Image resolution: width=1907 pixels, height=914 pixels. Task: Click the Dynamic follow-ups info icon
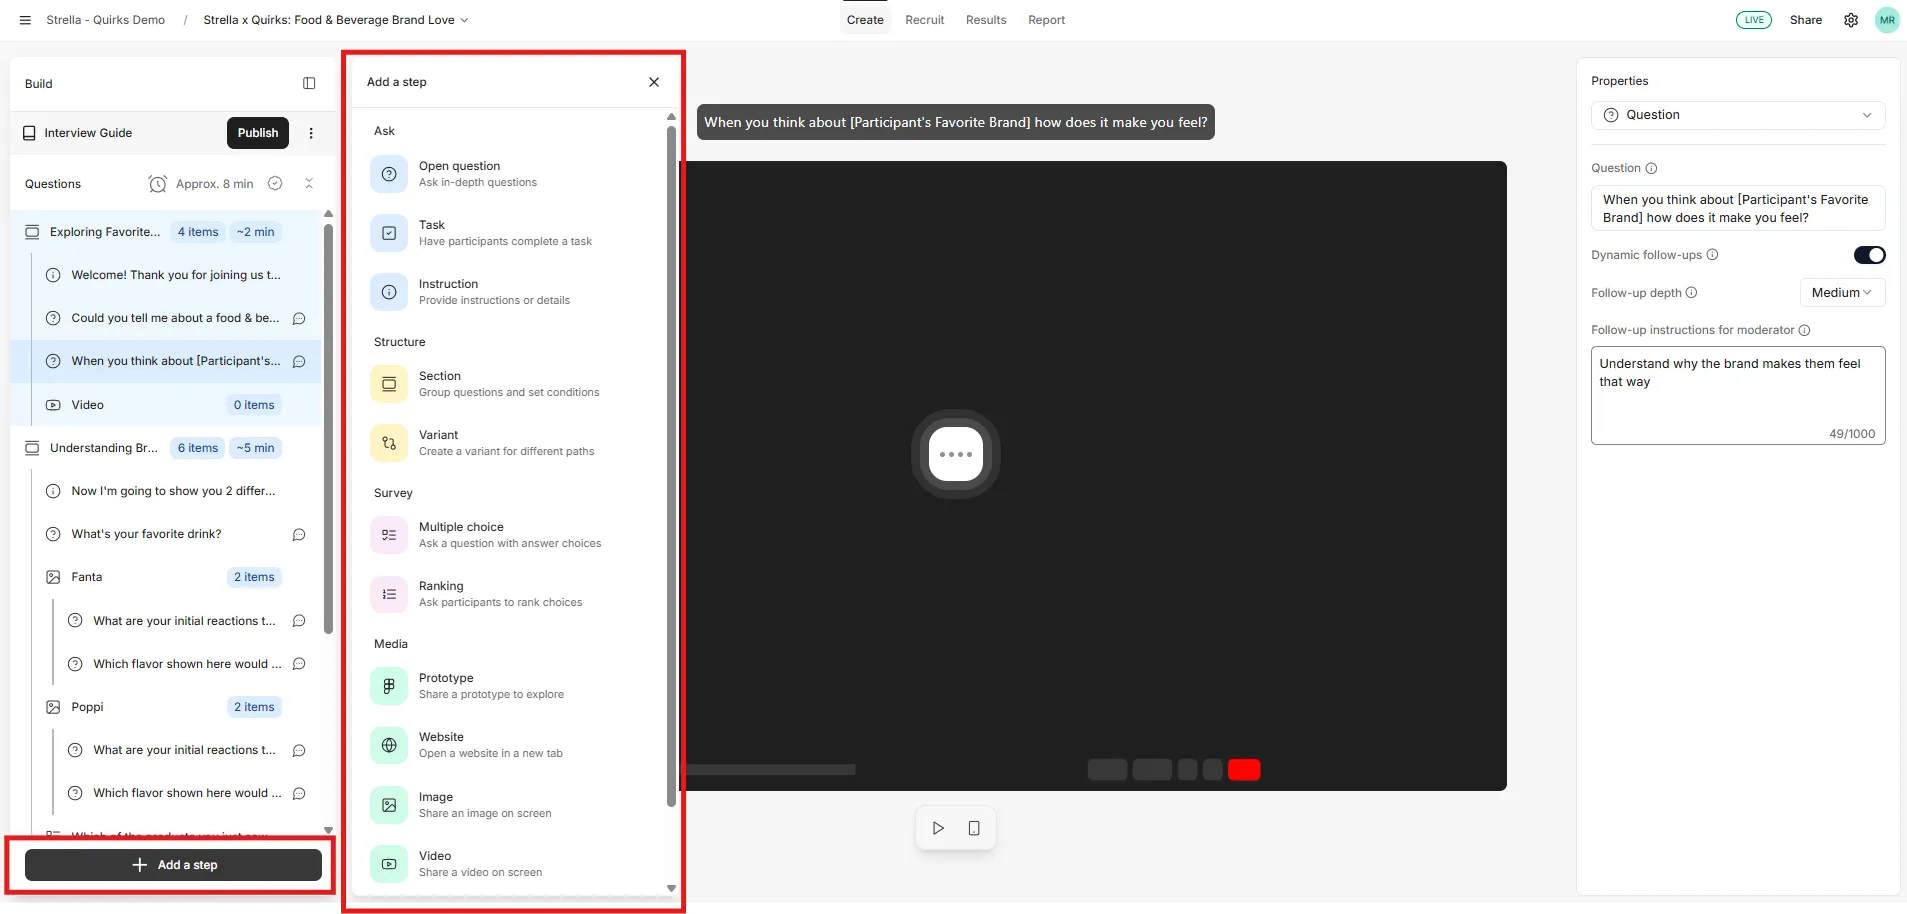click(x=1712, y=255)
